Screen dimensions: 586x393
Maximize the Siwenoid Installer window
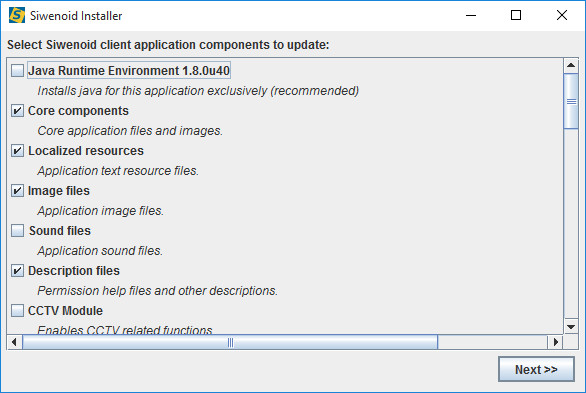click(x=516, y=15)
